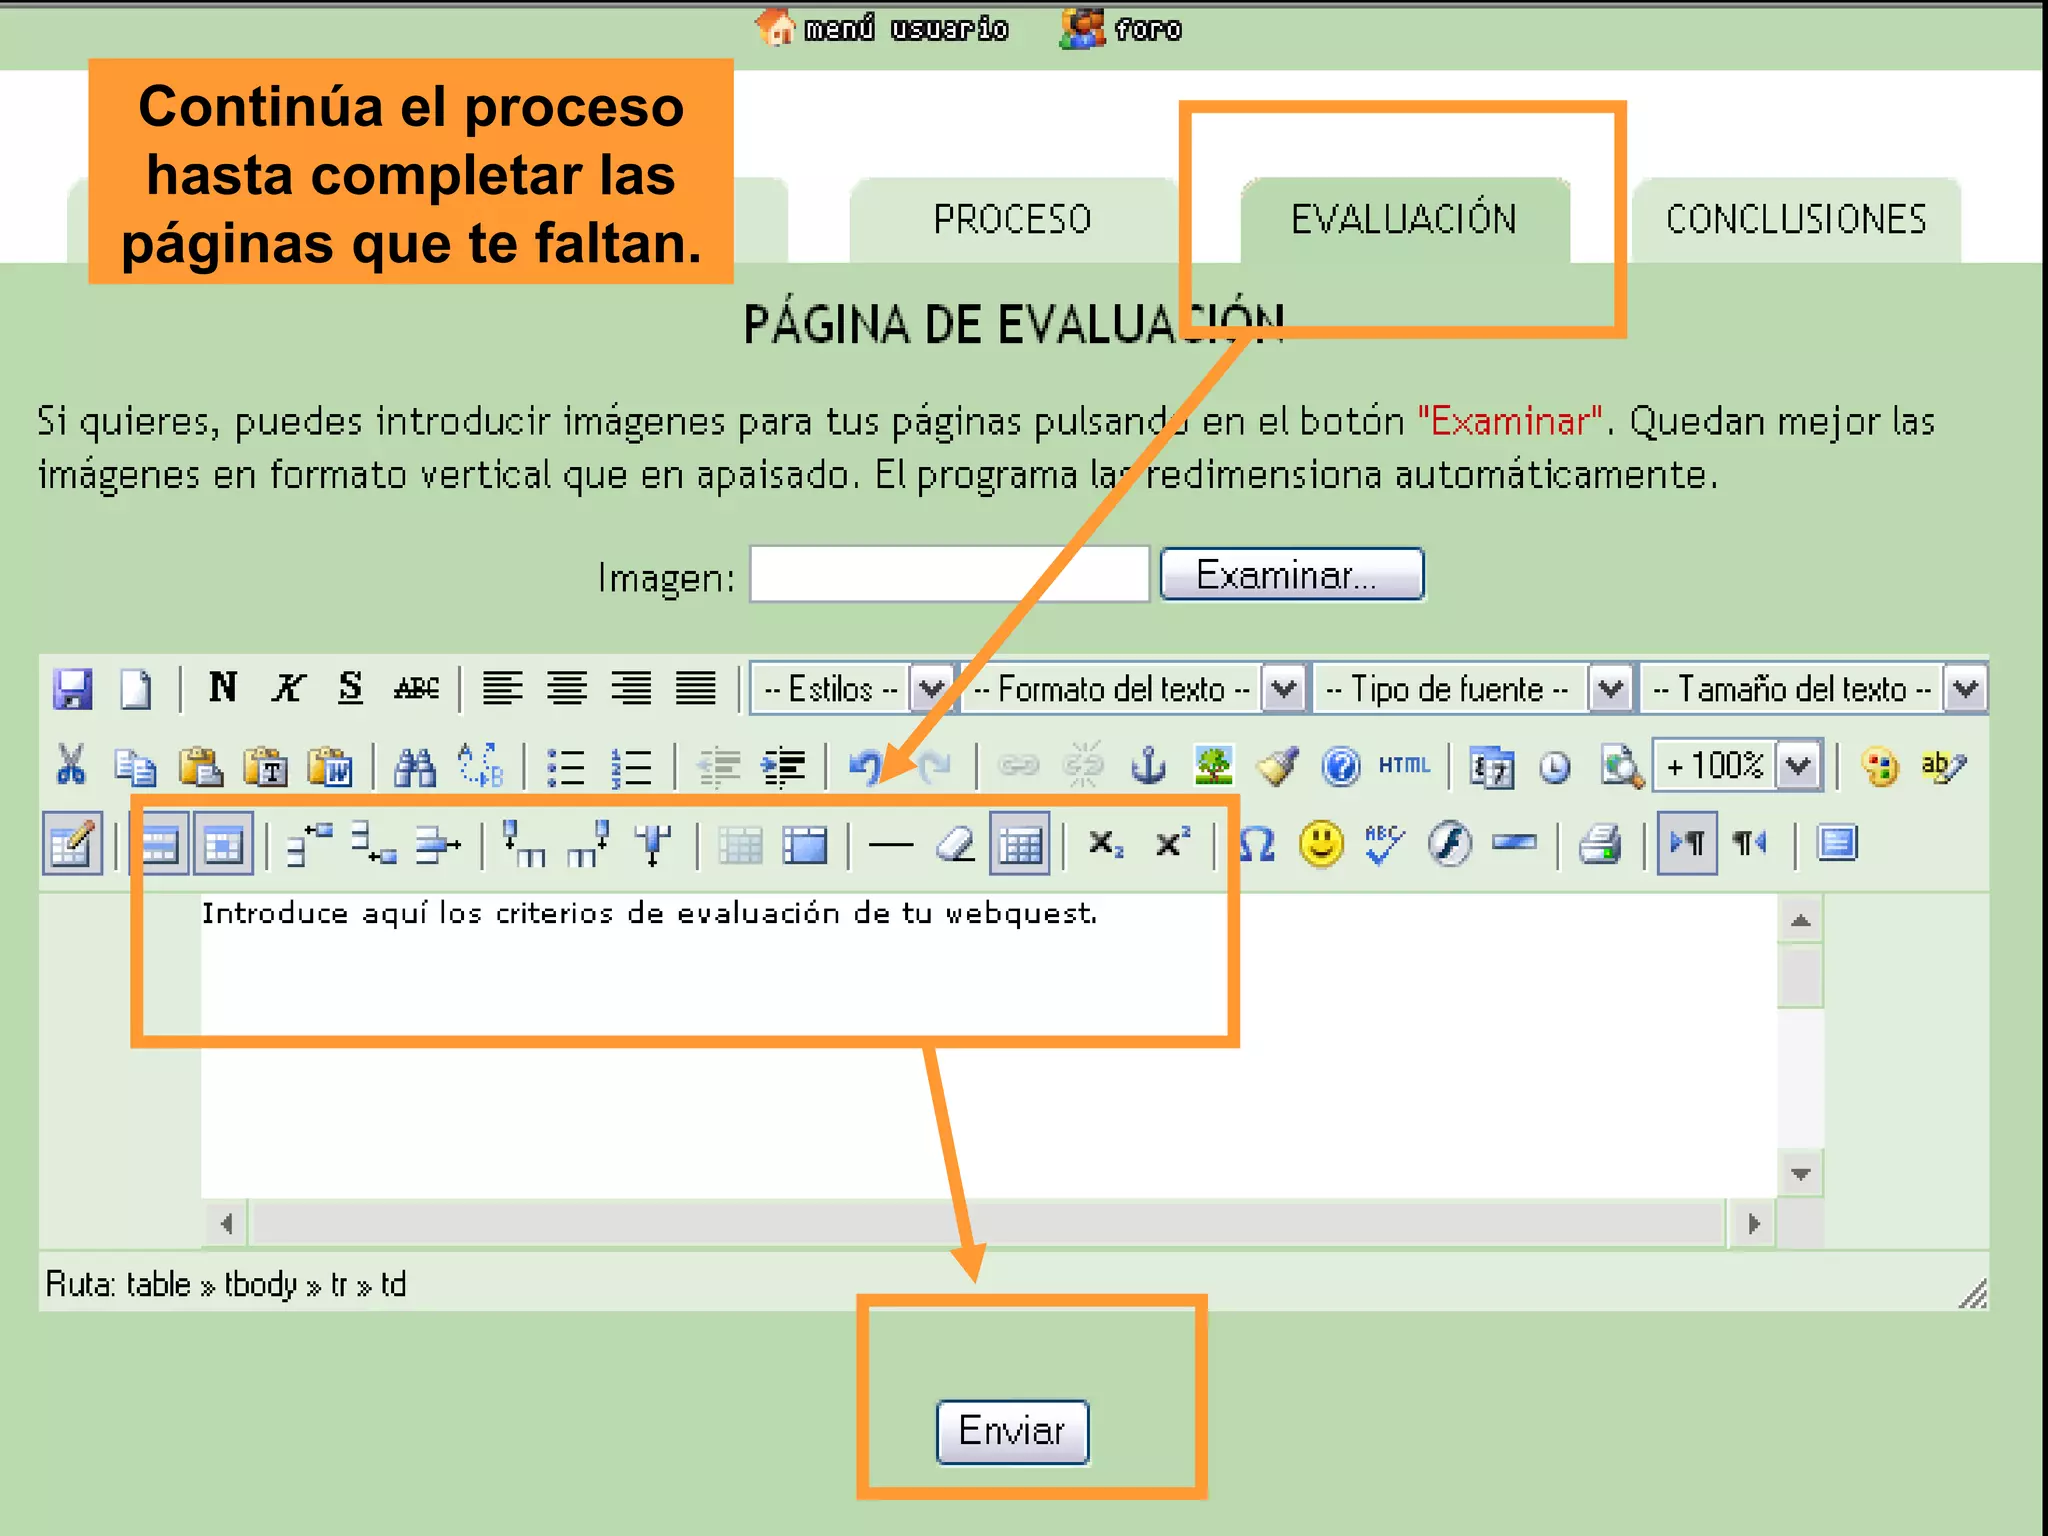Choose text color palette icon
The height and width of the screenshot is (1536, 2048).
tap(1880, 767)
